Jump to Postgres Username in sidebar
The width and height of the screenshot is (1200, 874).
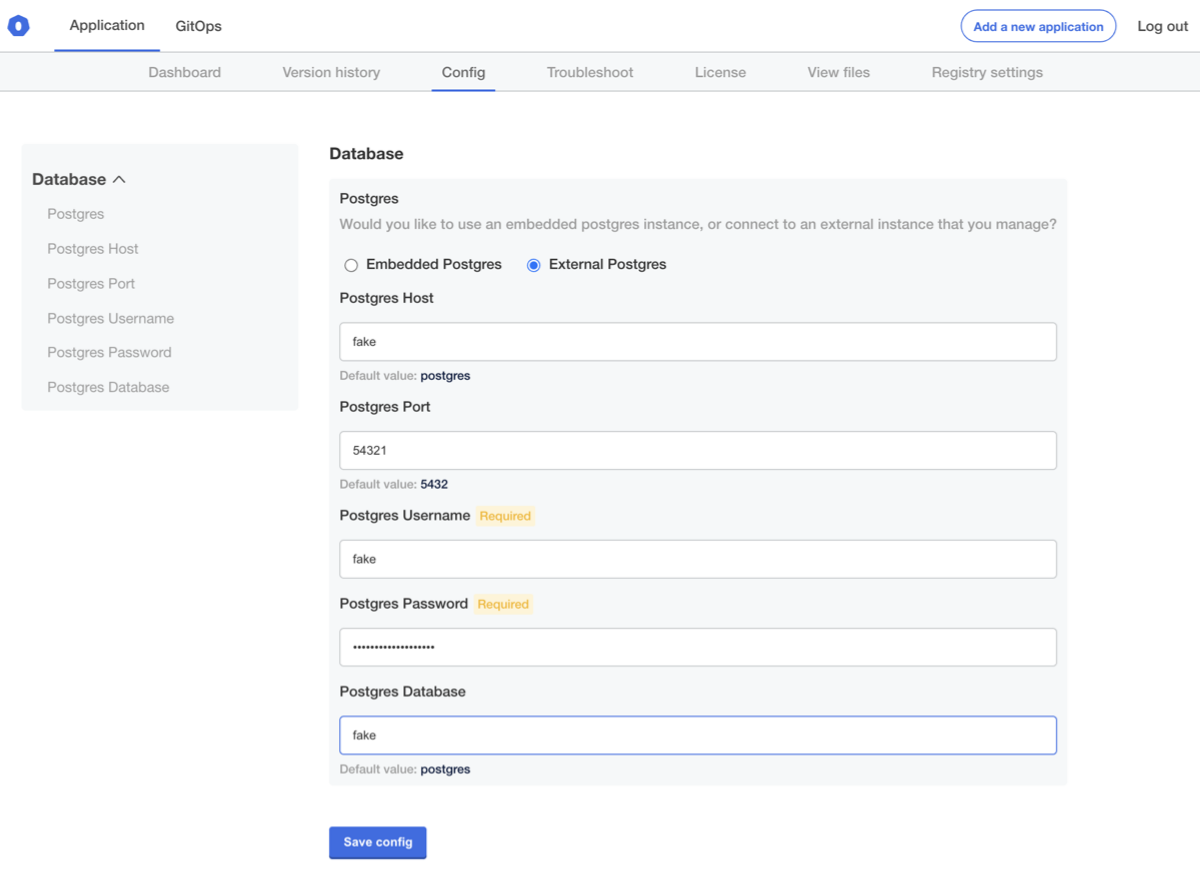tap(111, 318)
